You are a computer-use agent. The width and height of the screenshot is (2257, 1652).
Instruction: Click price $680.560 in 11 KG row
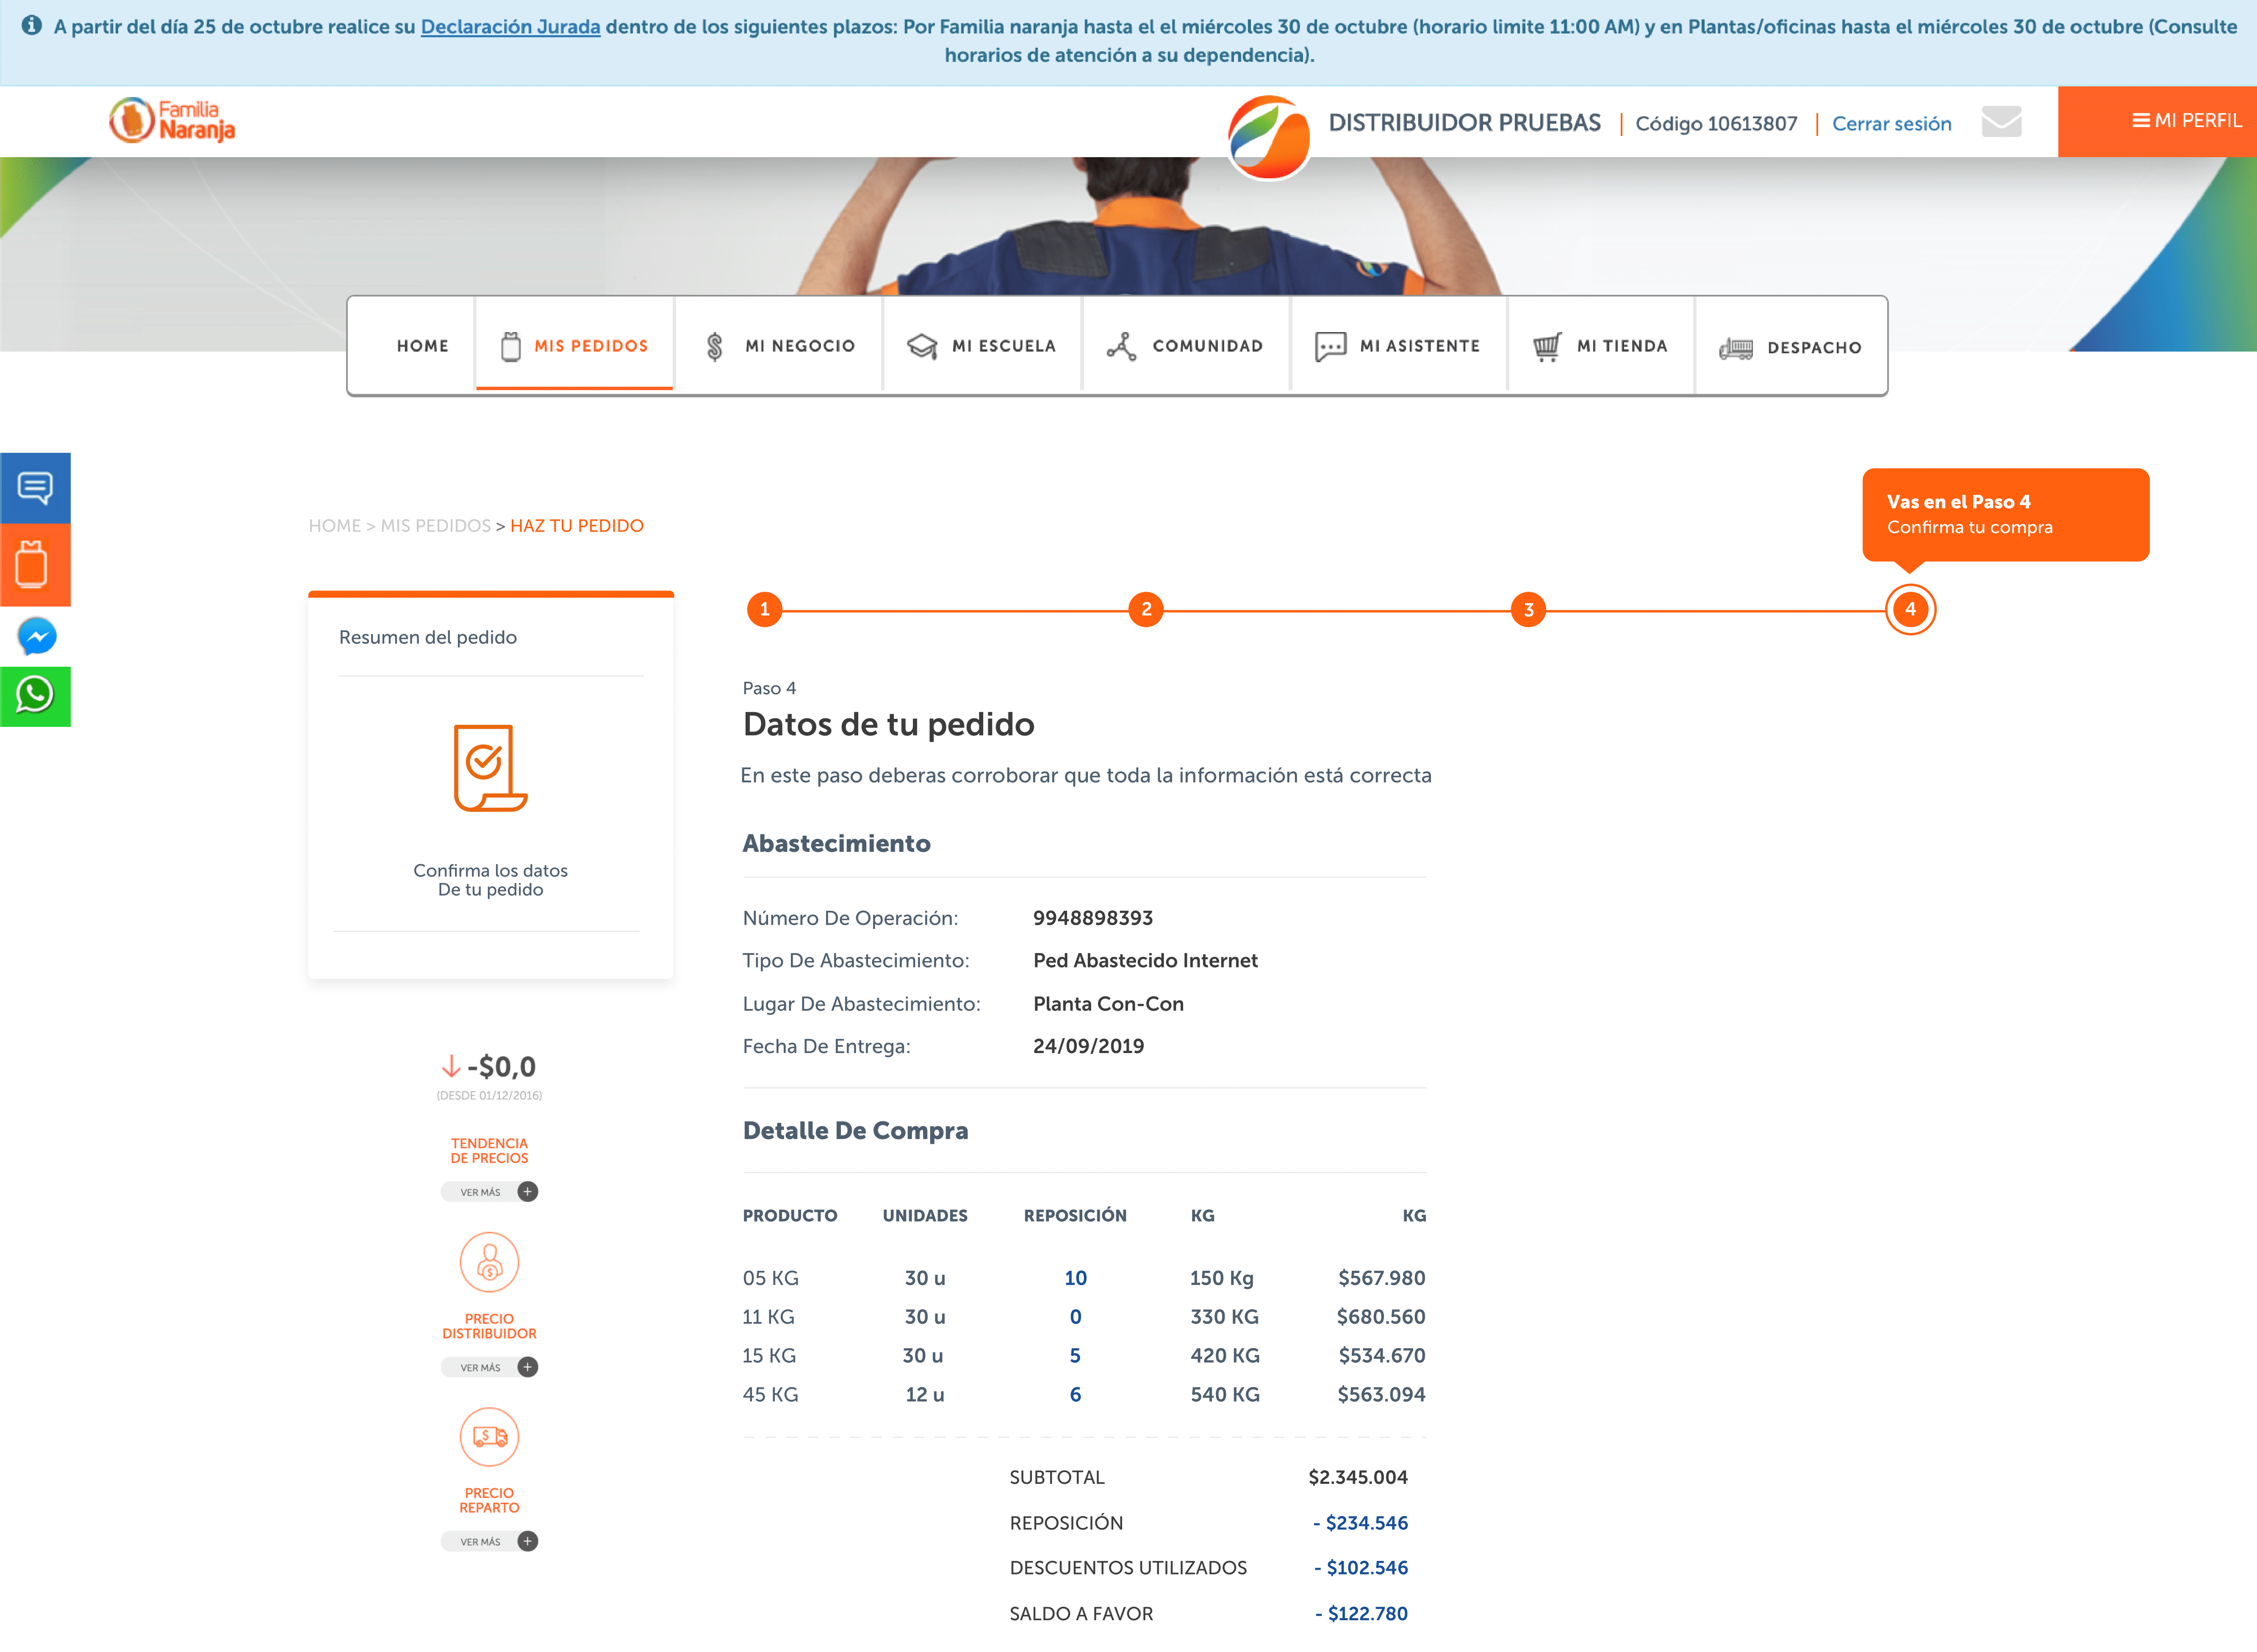pyautogui.click(x=1381, y=1317)
